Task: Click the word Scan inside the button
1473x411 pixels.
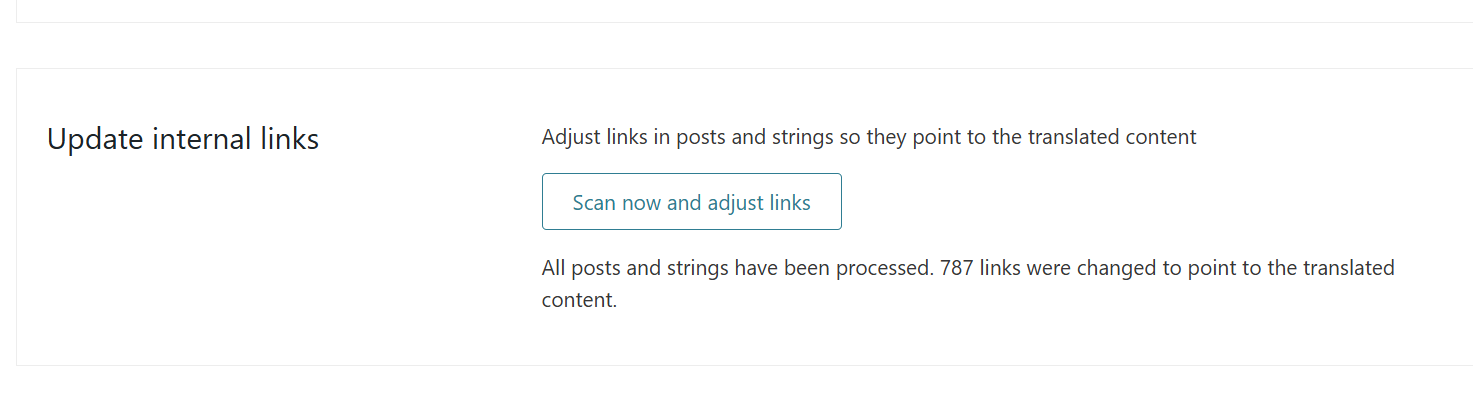Action: tap(594, 203)
